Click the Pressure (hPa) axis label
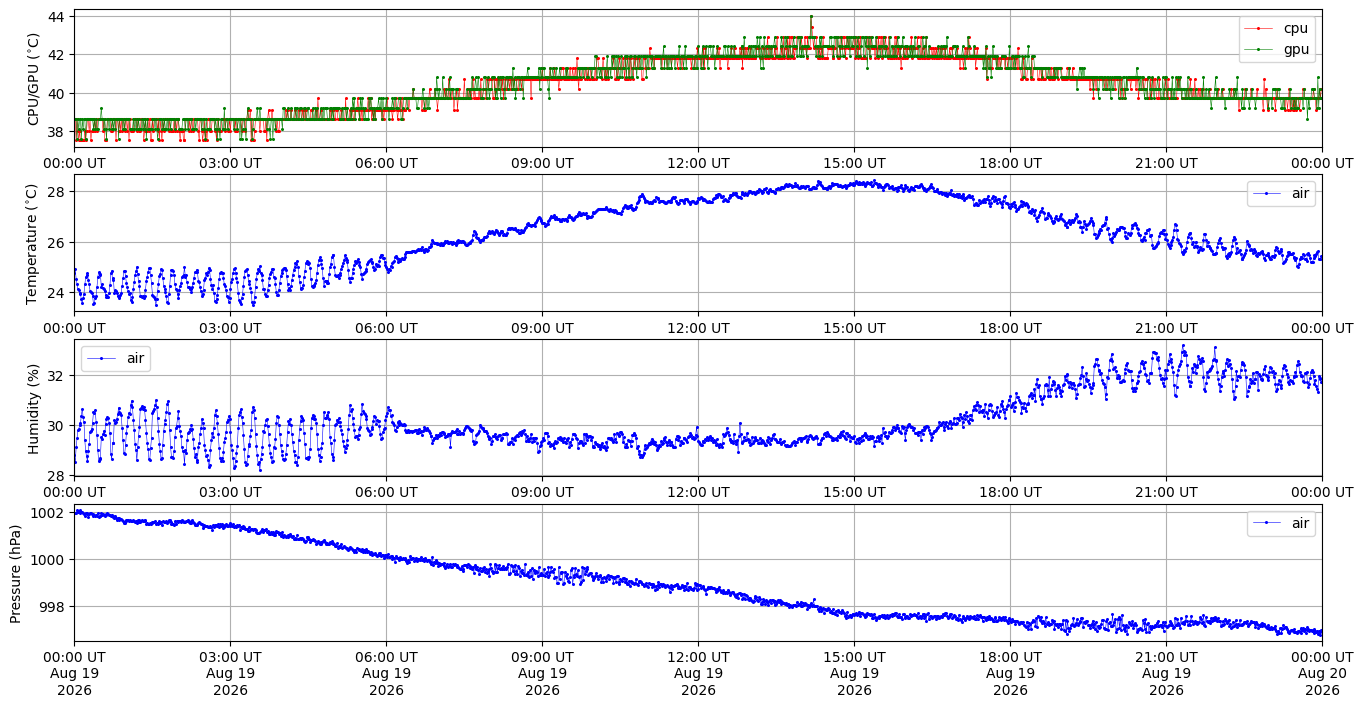Screen dimensions: 1363x707 pos(16,573)
